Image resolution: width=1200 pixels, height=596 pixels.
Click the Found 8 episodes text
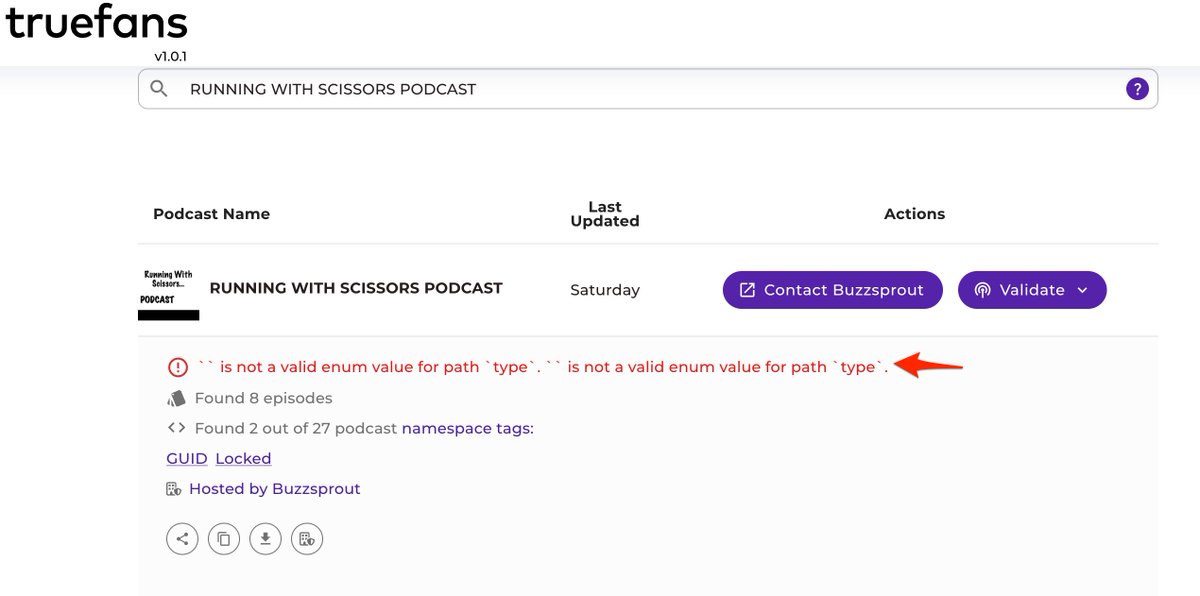[x=263, y=398]
